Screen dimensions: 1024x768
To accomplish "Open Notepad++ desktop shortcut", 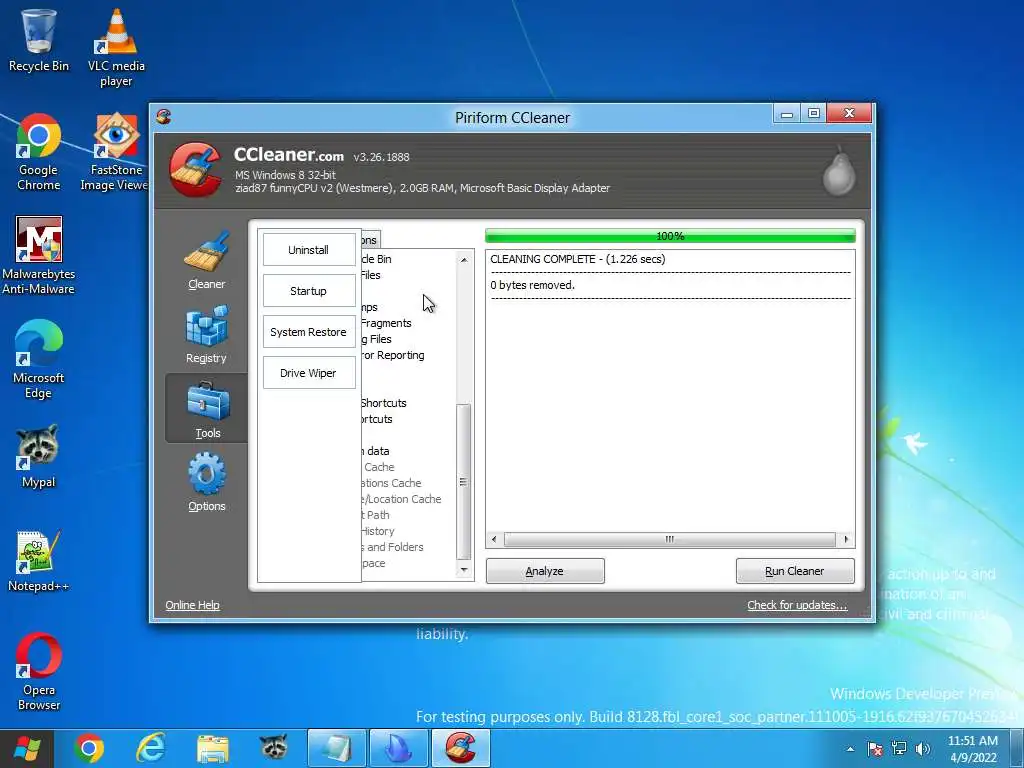I will tap(39, 560).
